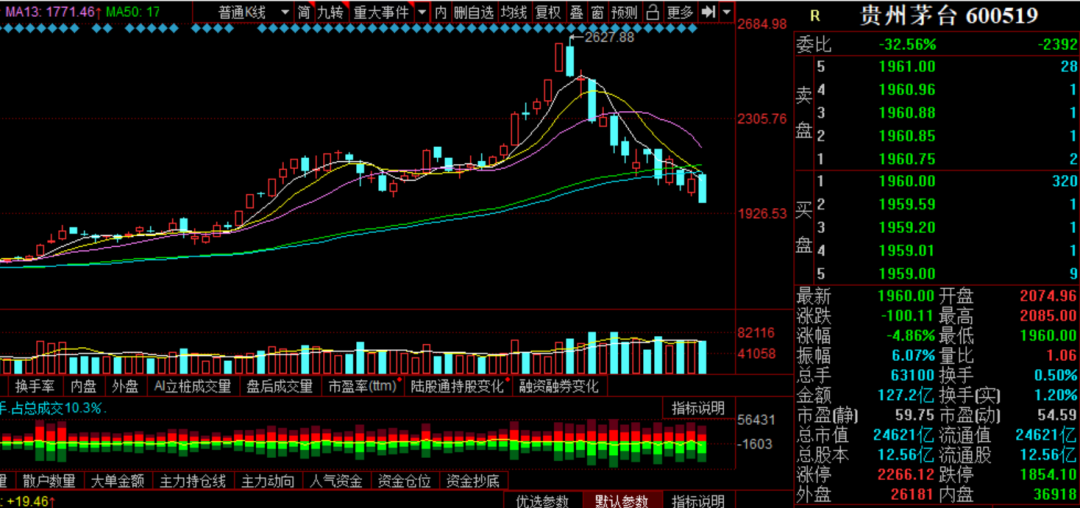Switch to the 外盘 indicator tab

click(x=126, y=386)
